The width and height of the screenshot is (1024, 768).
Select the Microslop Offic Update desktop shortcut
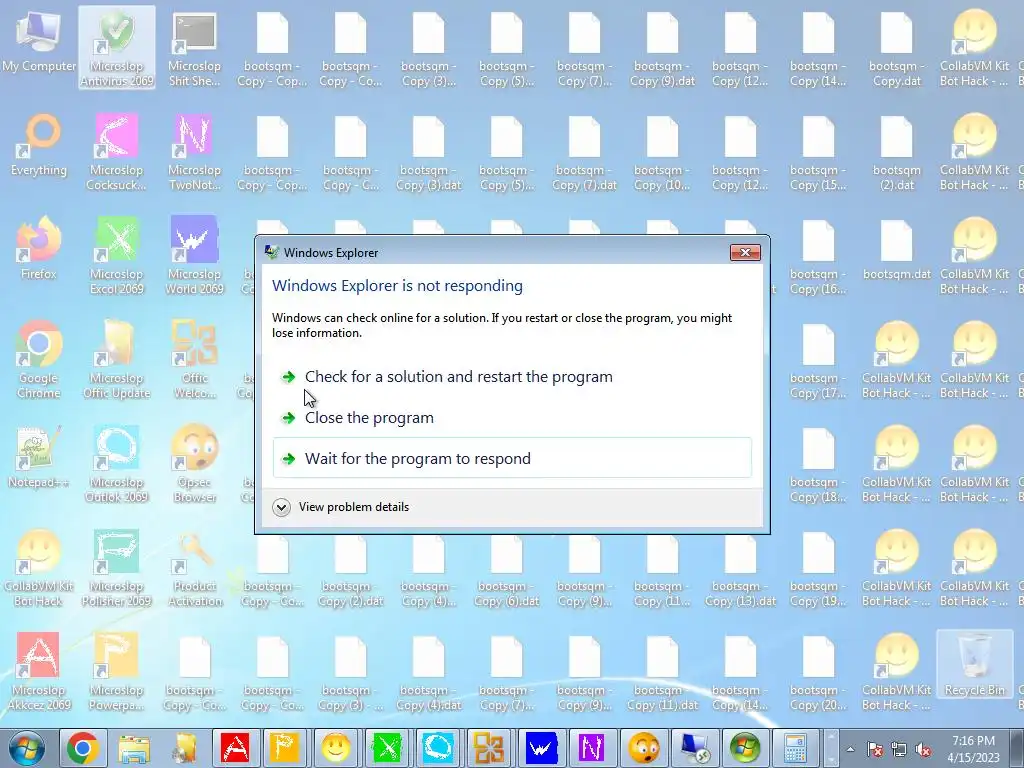click(x=117, y=360)
